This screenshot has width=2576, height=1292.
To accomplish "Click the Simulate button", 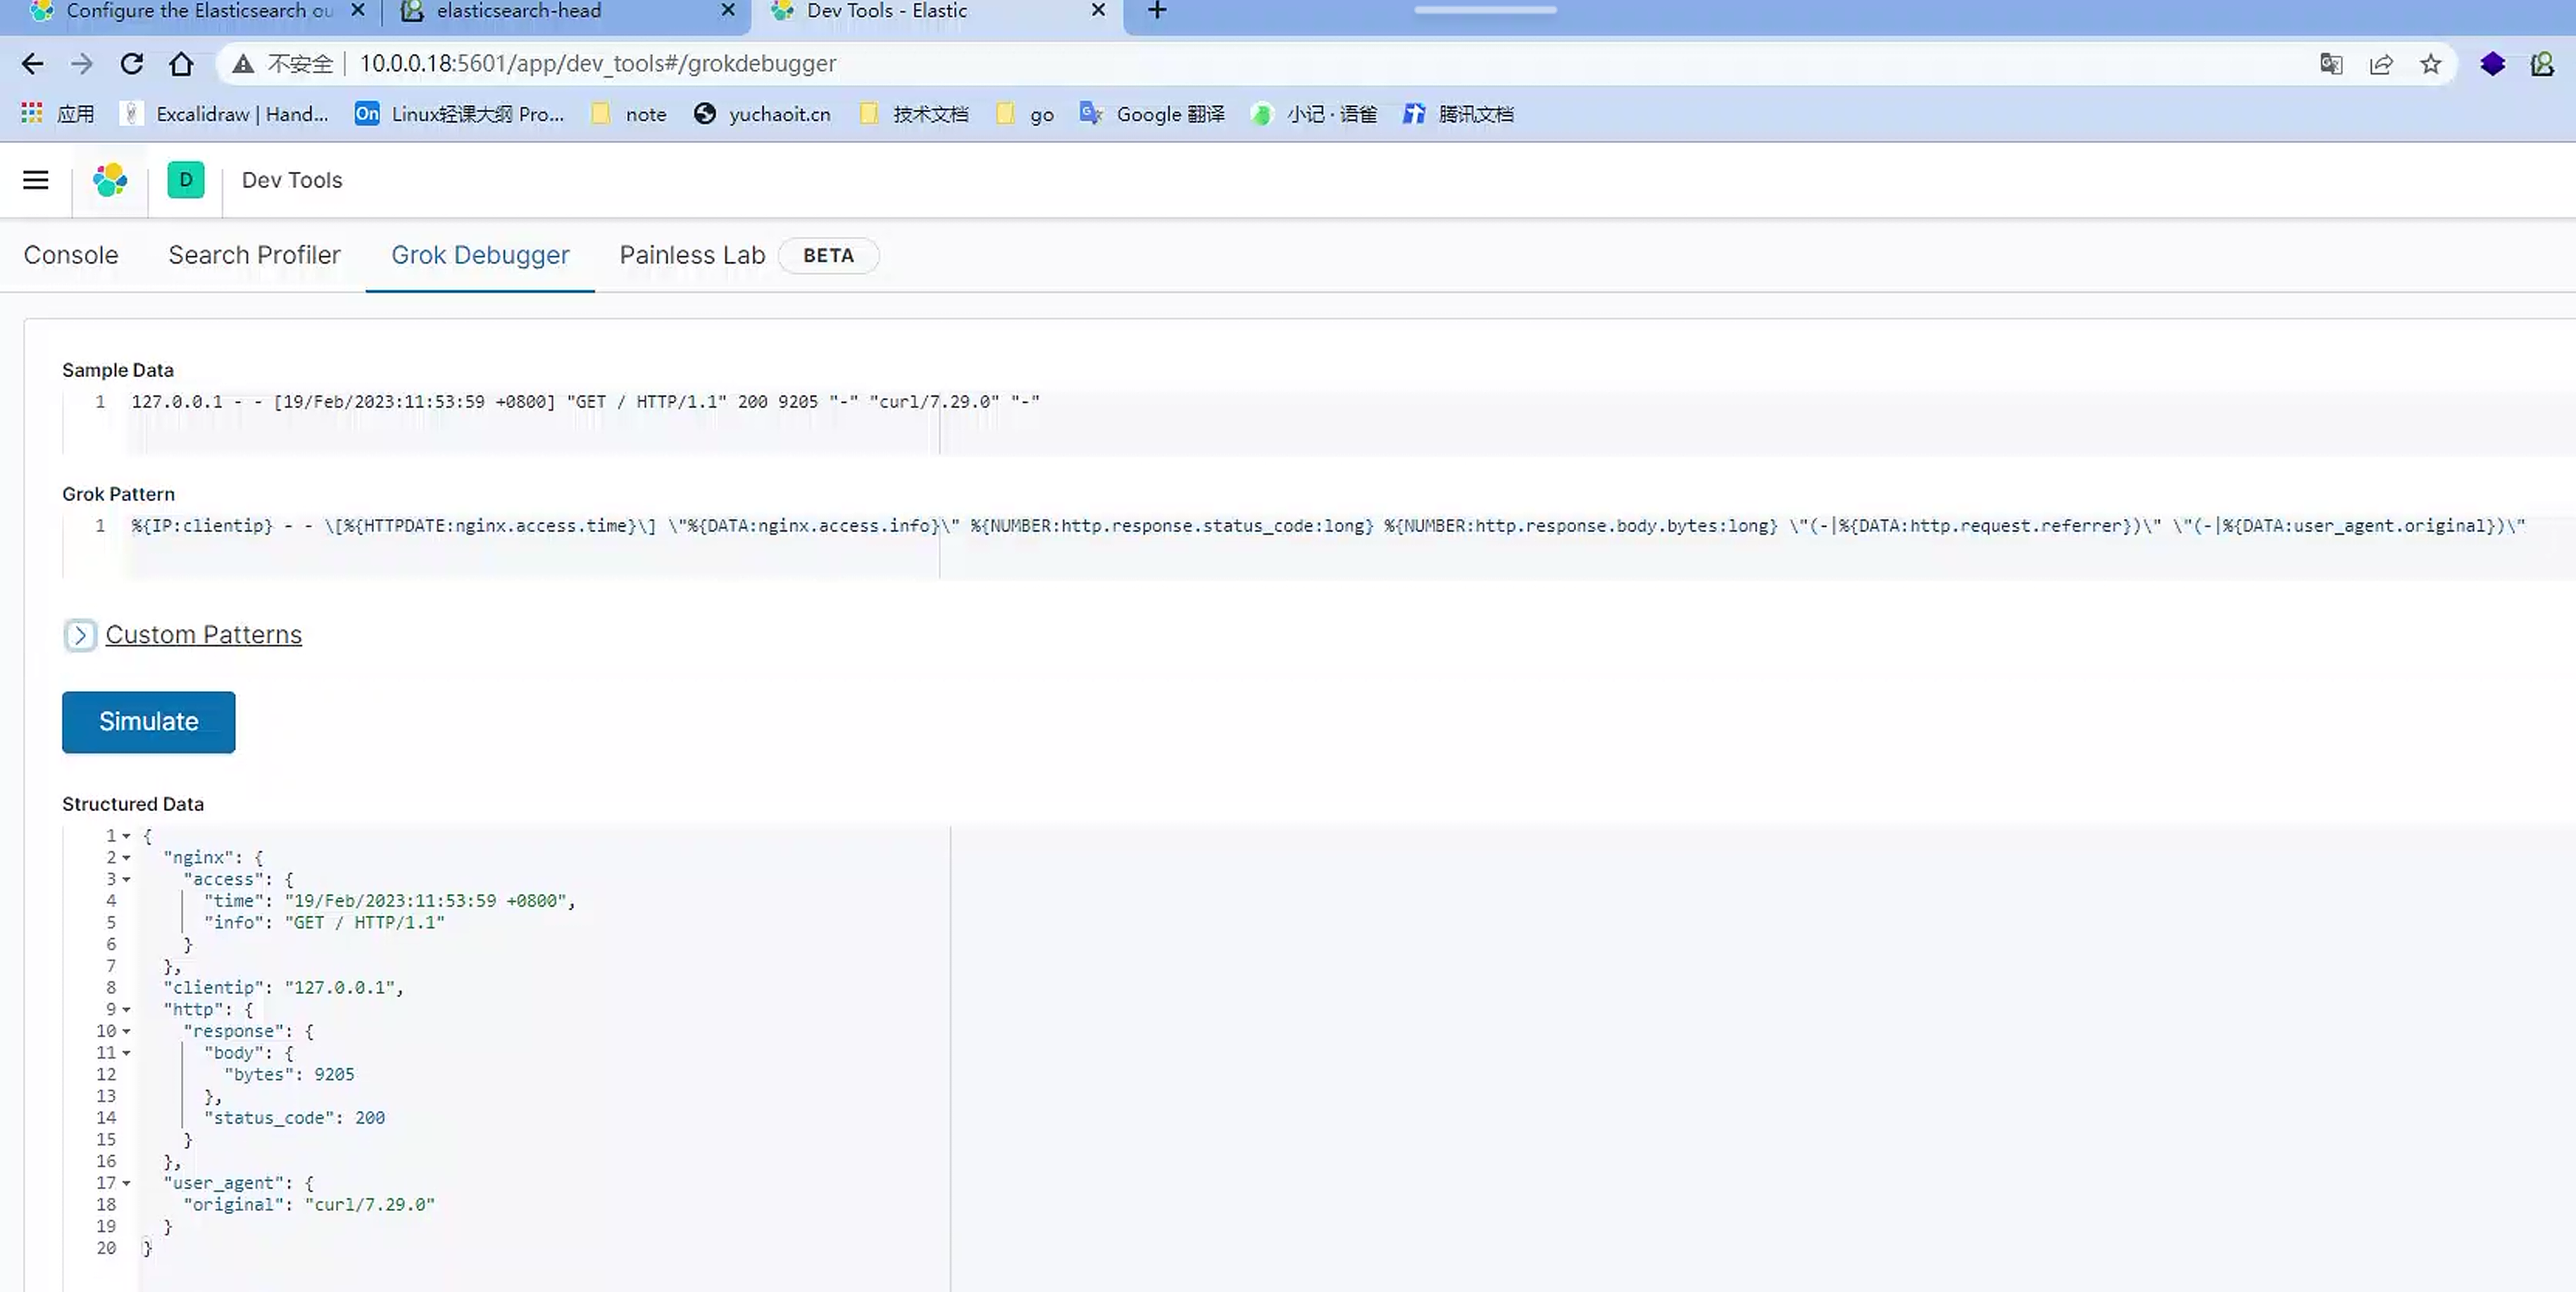I will click(x=149, y=722).
